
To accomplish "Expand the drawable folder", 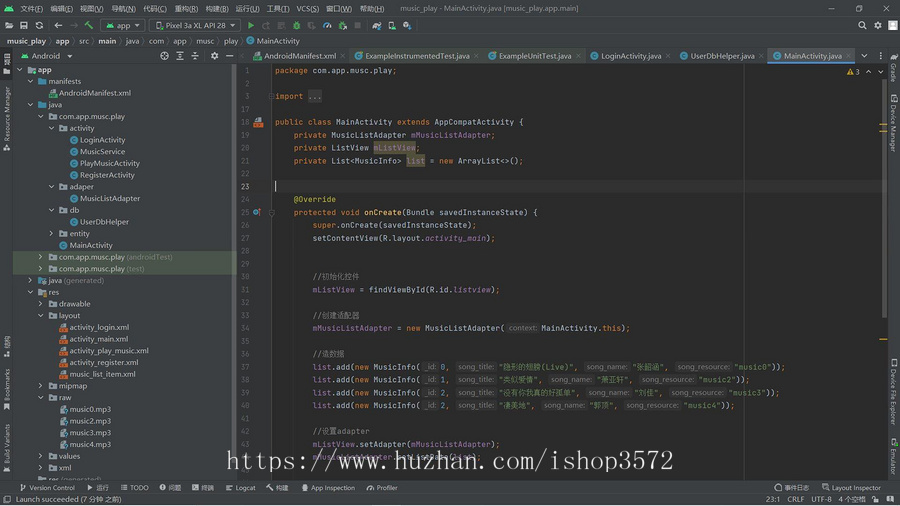I will 41,303.
